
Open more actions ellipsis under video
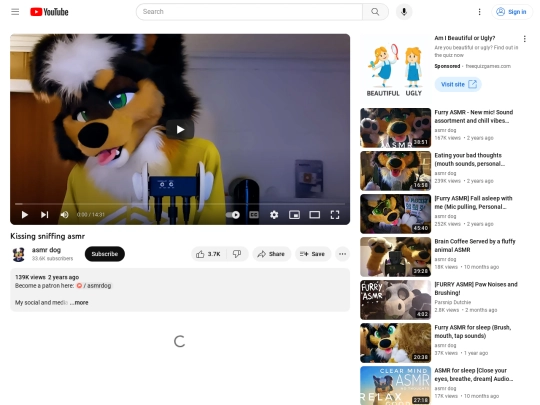coord(342,254)
